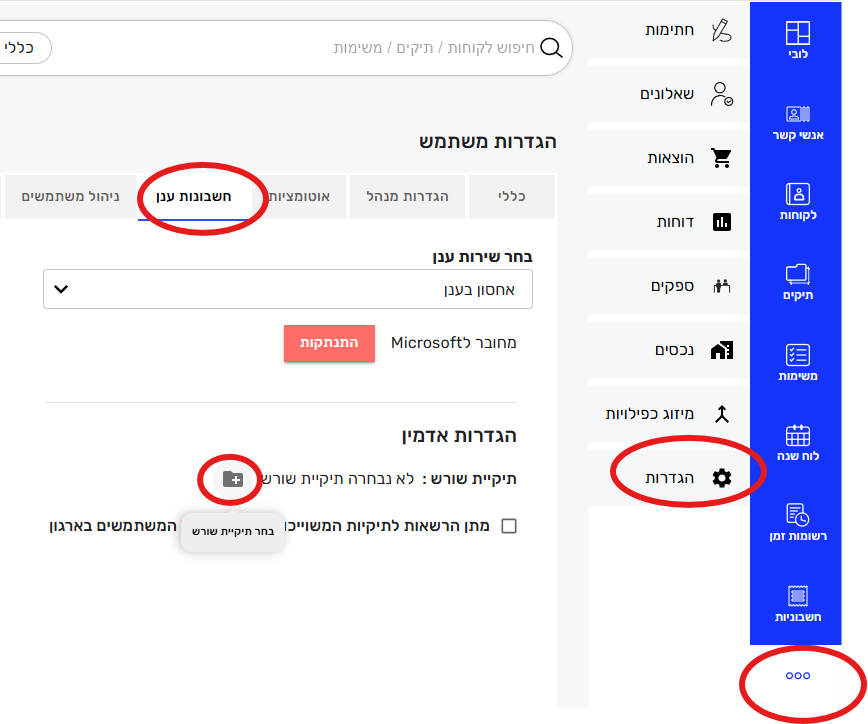Open לוח שנה calendar
The width and height of the screenshot is (868, 724).
click(797, 443)
